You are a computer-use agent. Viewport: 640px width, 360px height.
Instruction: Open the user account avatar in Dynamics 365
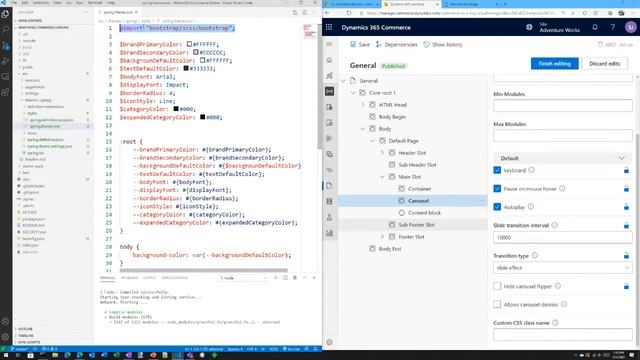coord(631,27)
